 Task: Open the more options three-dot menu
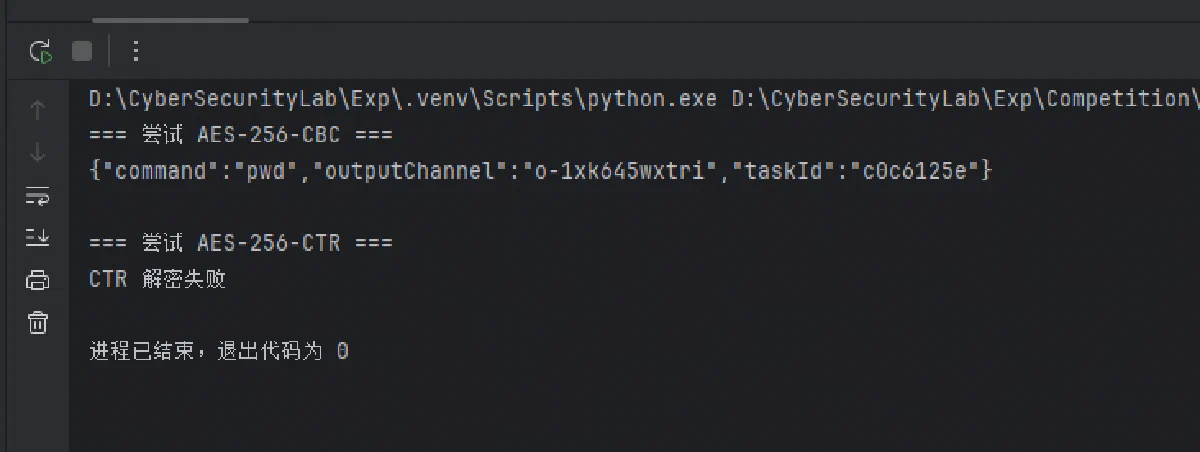[x=137, y=51]
